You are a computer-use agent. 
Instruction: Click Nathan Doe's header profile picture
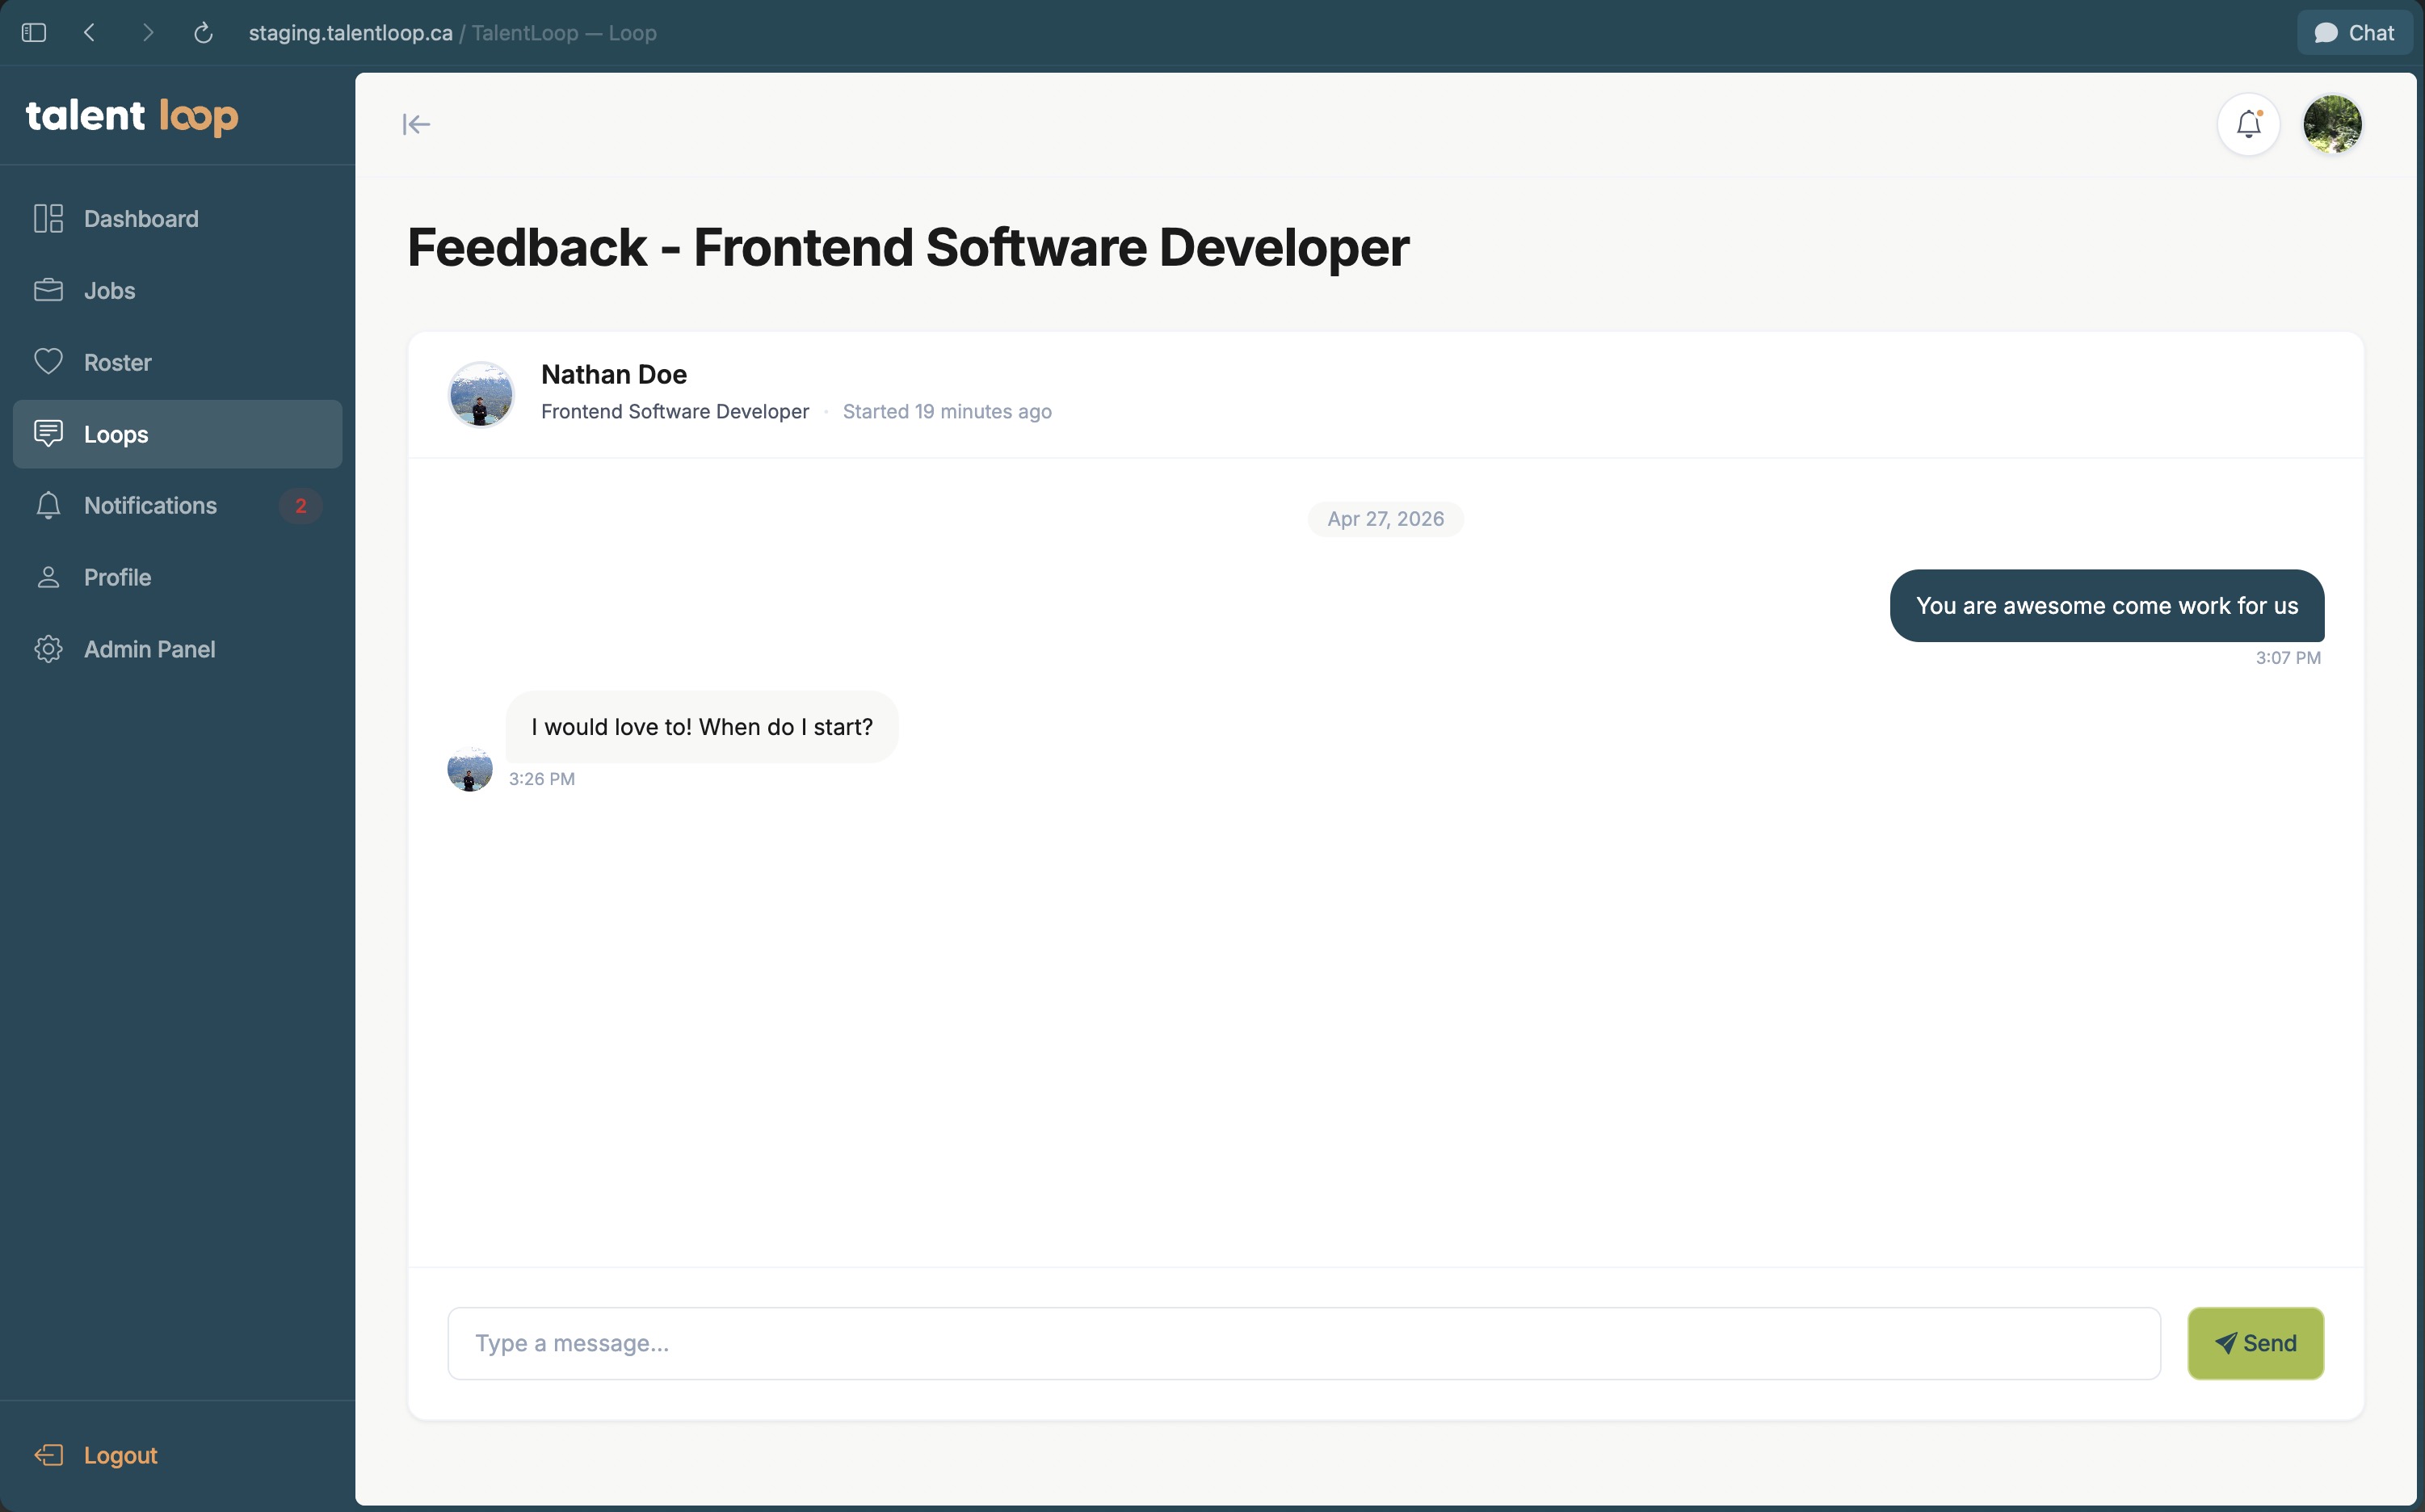[x=481, y=394]
